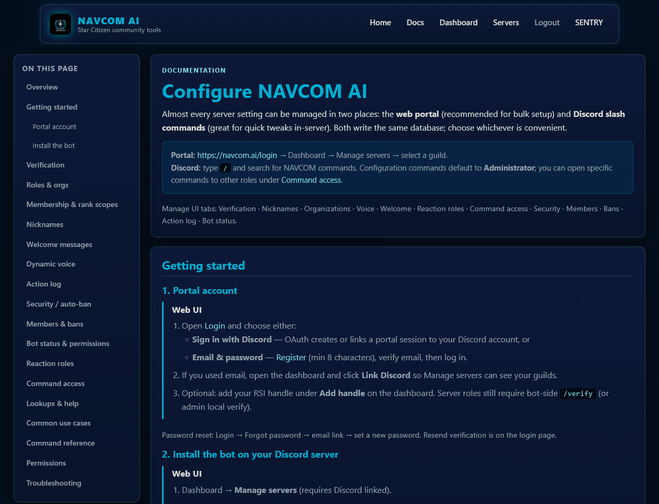Click the 'Email & password' bold text

(227, 358)
